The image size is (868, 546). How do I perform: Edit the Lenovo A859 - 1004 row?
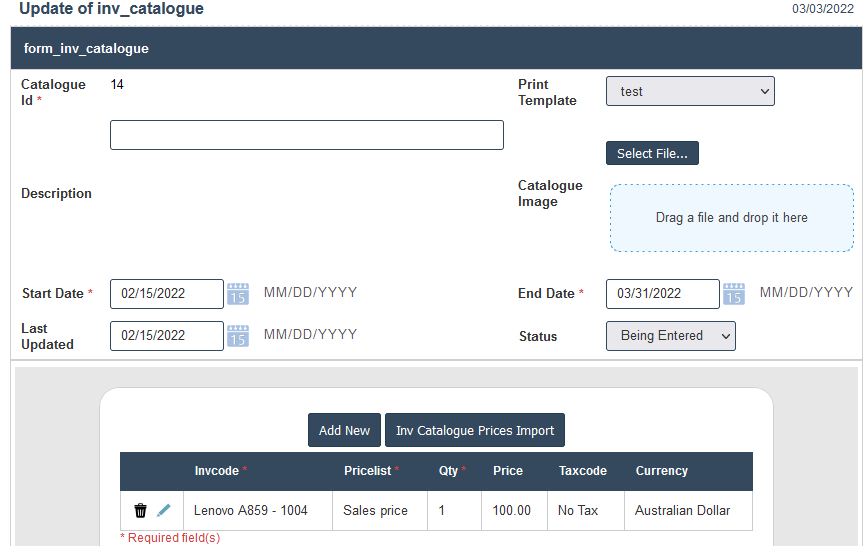tap(163, 511)
